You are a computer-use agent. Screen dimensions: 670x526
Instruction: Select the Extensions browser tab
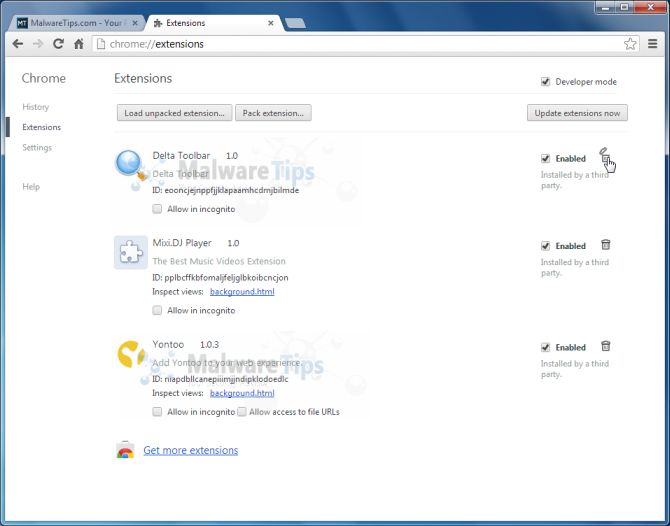[x=214, y=23]
